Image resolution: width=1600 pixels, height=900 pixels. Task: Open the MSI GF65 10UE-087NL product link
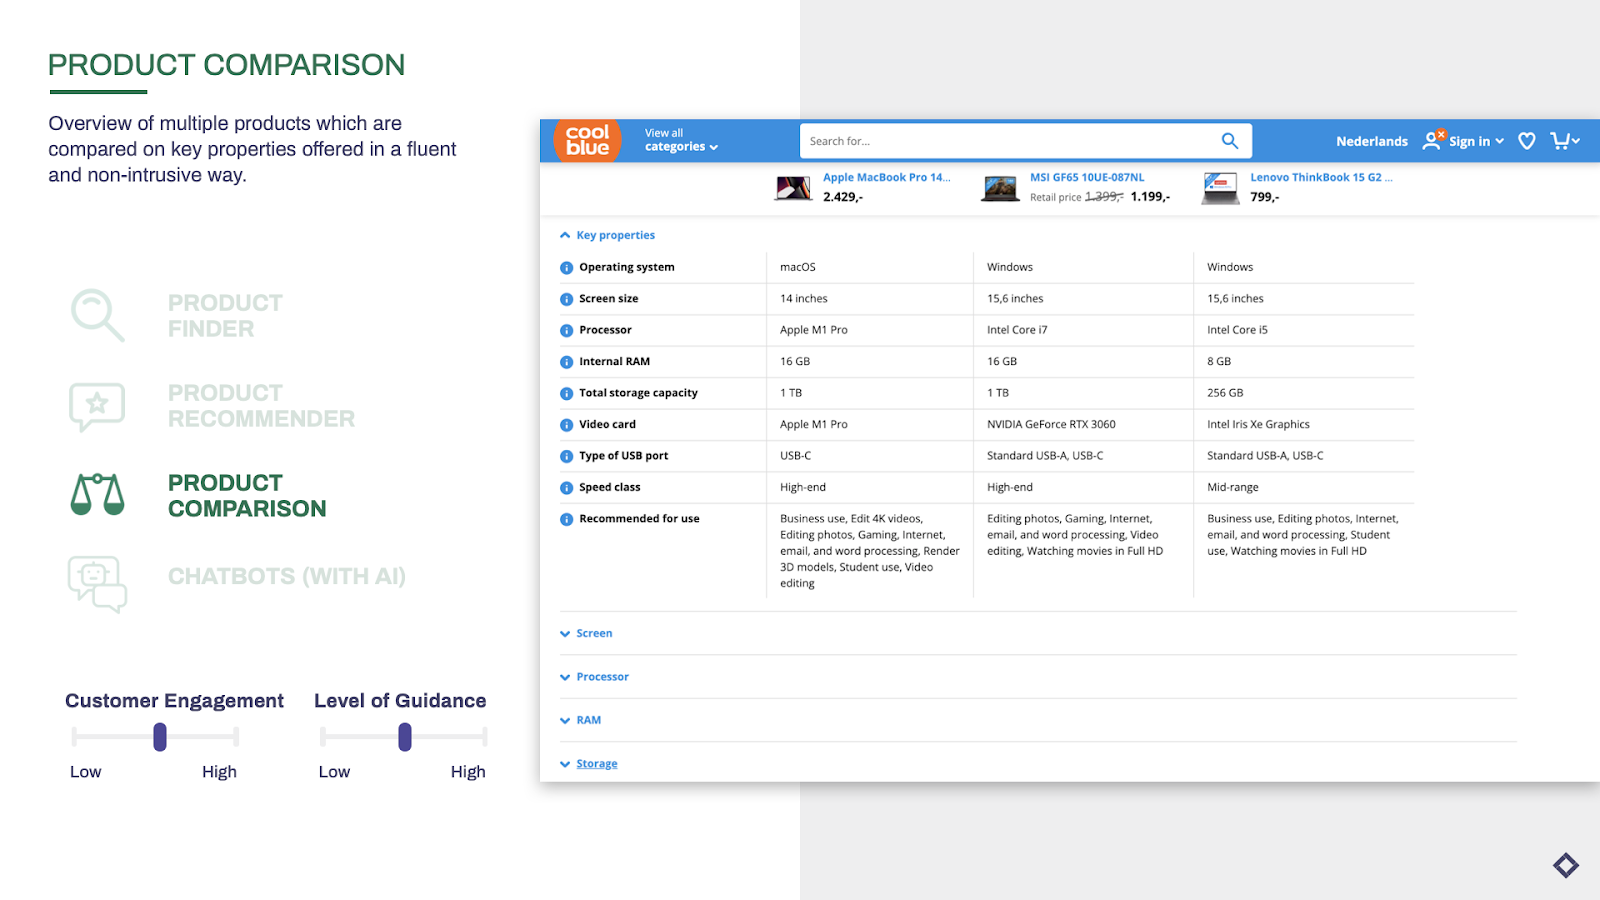coord(1088,176)
